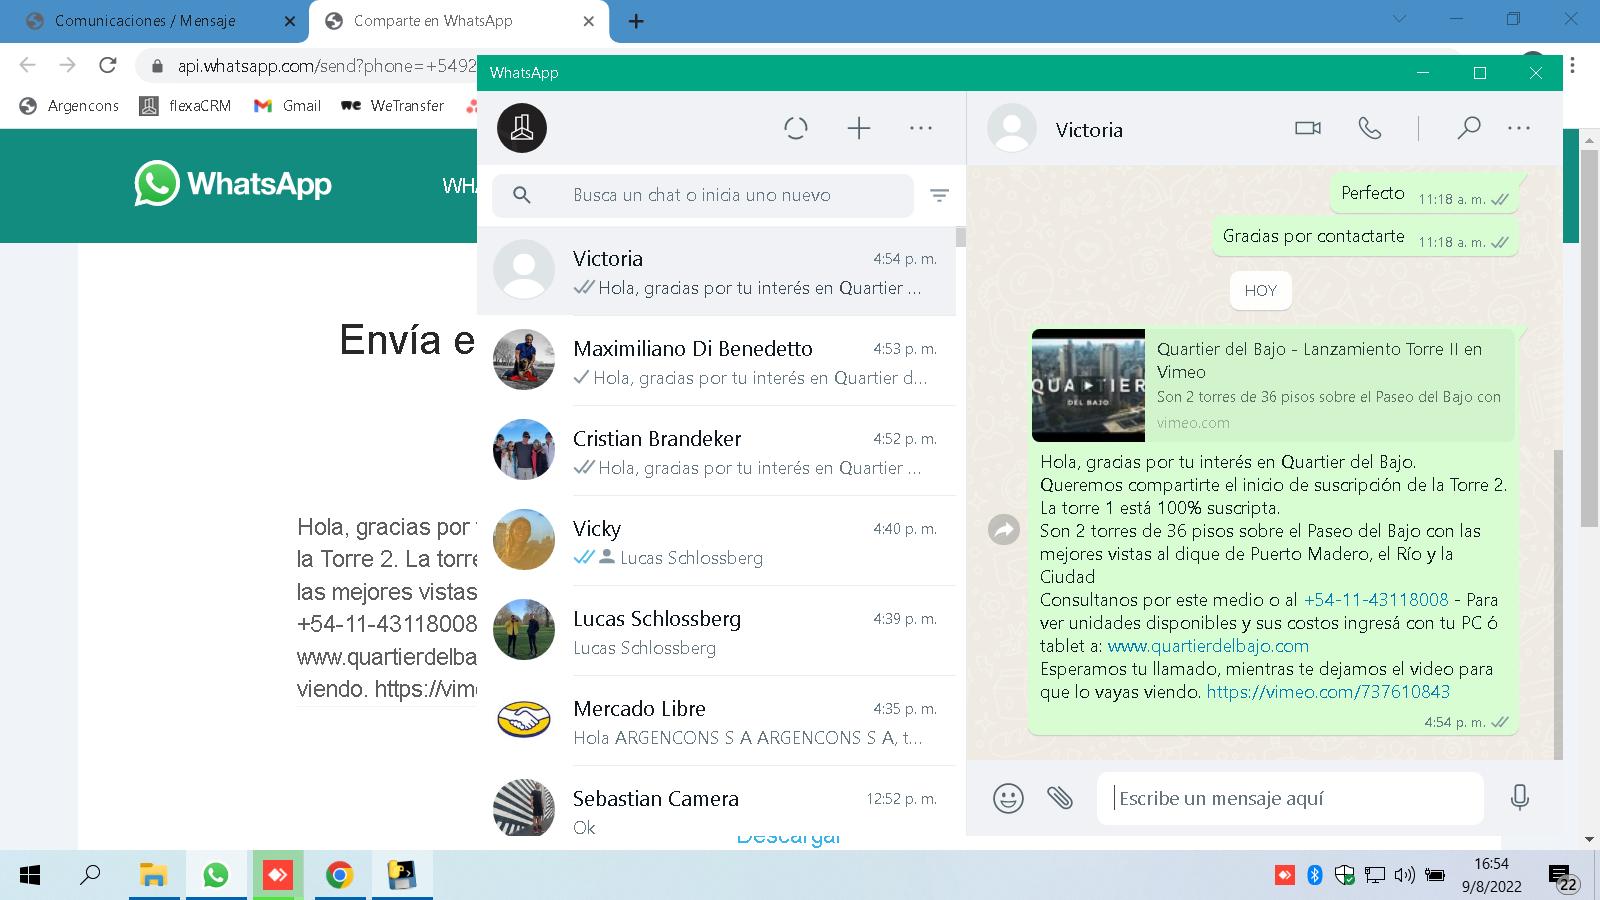Viewport: 1600px width, 900px height.
Task: Start voice call with Victoria
Action: point(1370,128)
